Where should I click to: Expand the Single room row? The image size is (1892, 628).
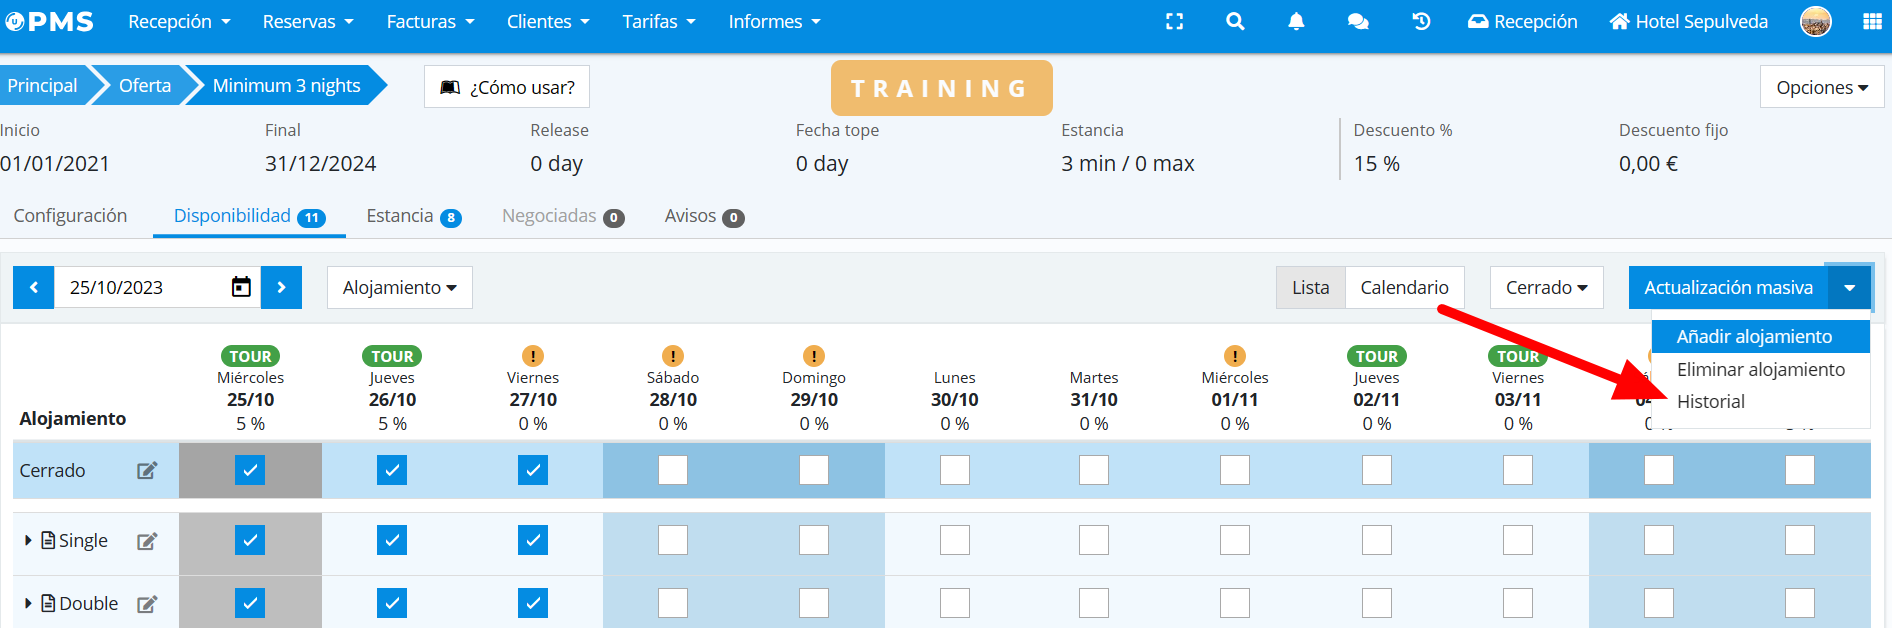point(28,541)
